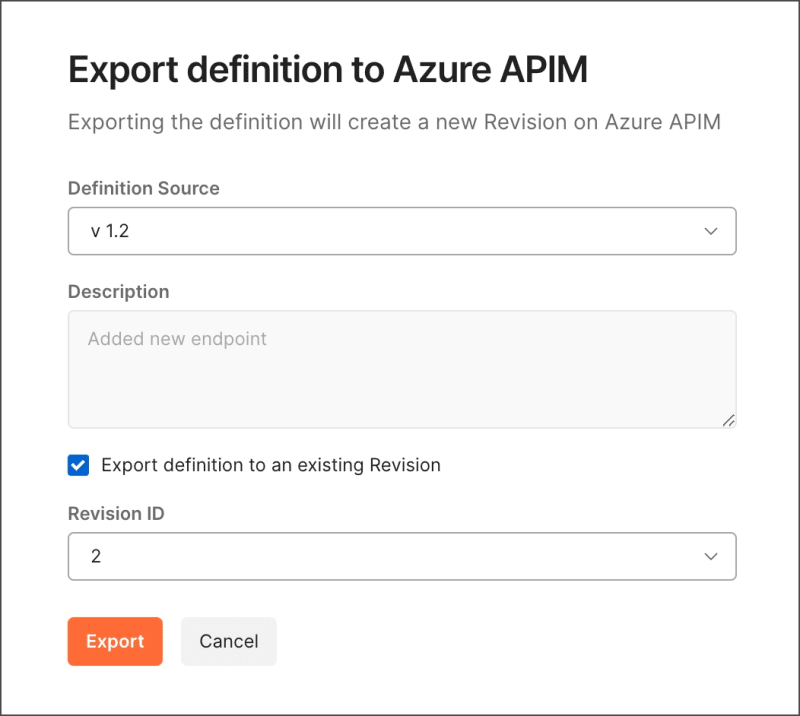Click the 'Revision ID' label

tap(116, 513)
